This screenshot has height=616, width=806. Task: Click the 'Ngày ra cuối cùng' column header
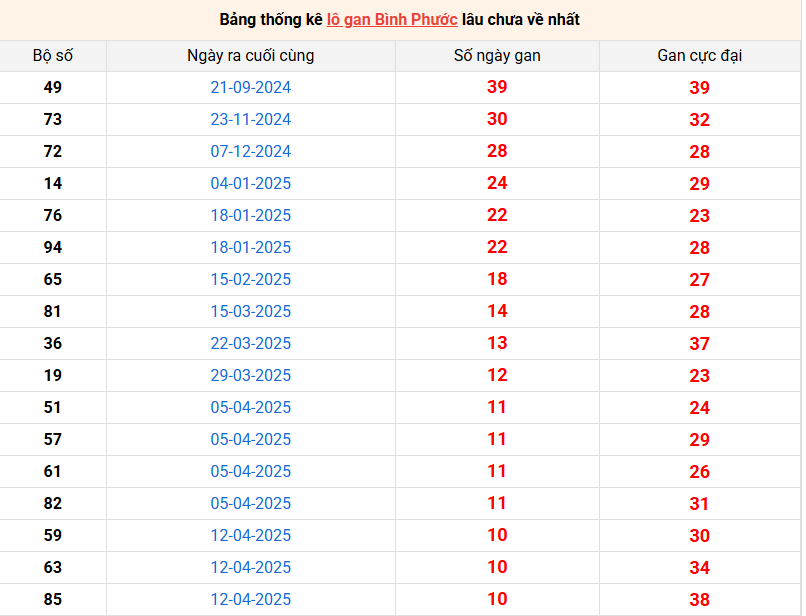(250, 56)
